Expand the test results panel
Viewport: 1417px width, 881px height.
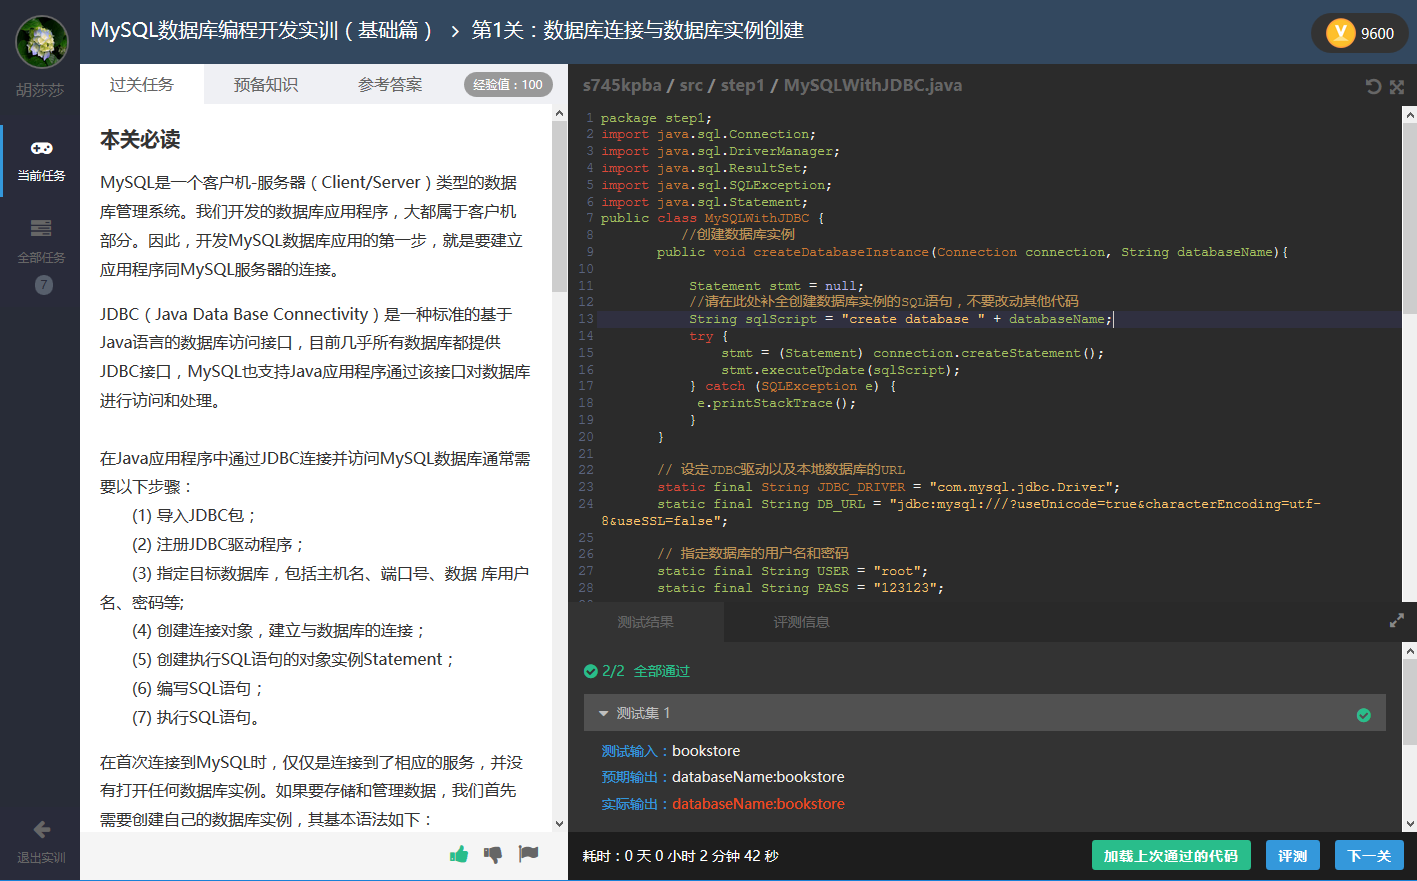(1397, 621)
